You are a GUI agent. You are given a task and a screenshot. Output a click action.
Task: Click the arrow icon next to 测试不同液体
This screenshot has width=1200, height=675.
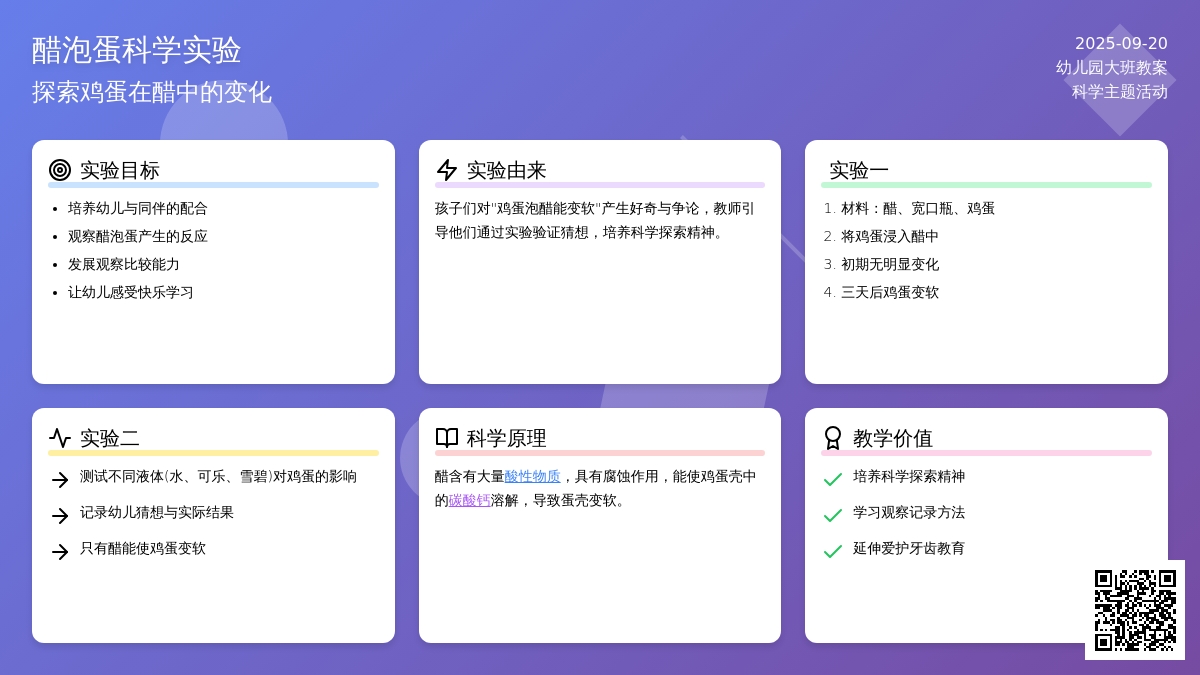pos(60,480)
